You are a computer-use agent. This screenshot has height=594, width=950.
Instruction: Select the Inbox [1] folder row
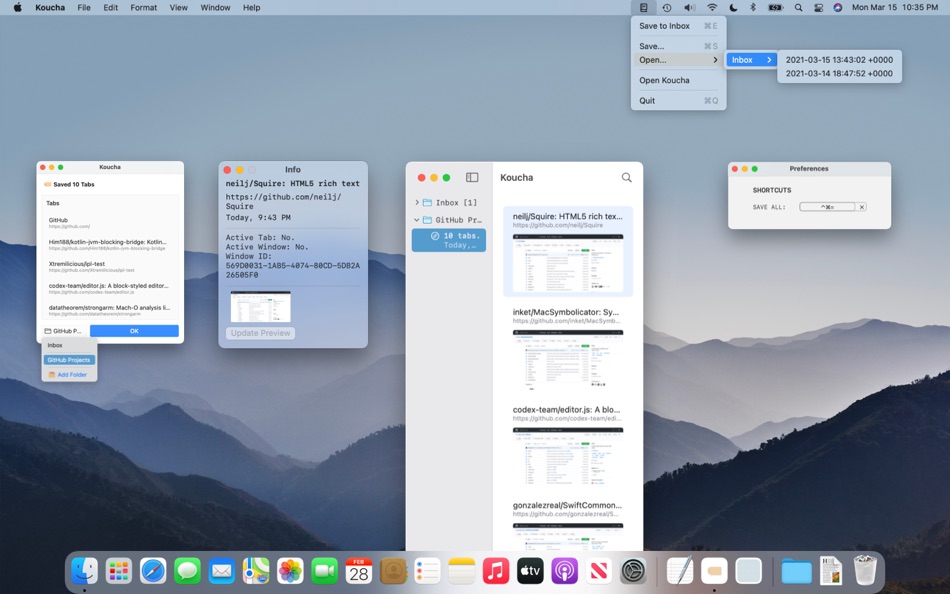[449, 202]
